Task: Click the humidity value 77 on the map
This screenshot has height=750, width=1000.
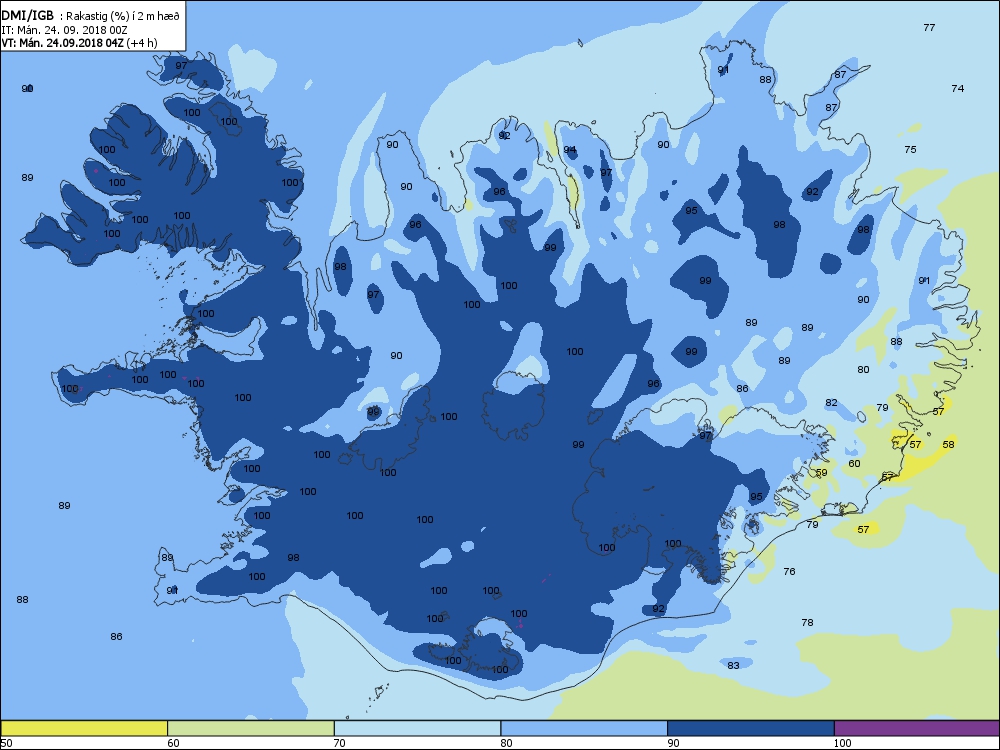Action: click(x=929, y=27)
